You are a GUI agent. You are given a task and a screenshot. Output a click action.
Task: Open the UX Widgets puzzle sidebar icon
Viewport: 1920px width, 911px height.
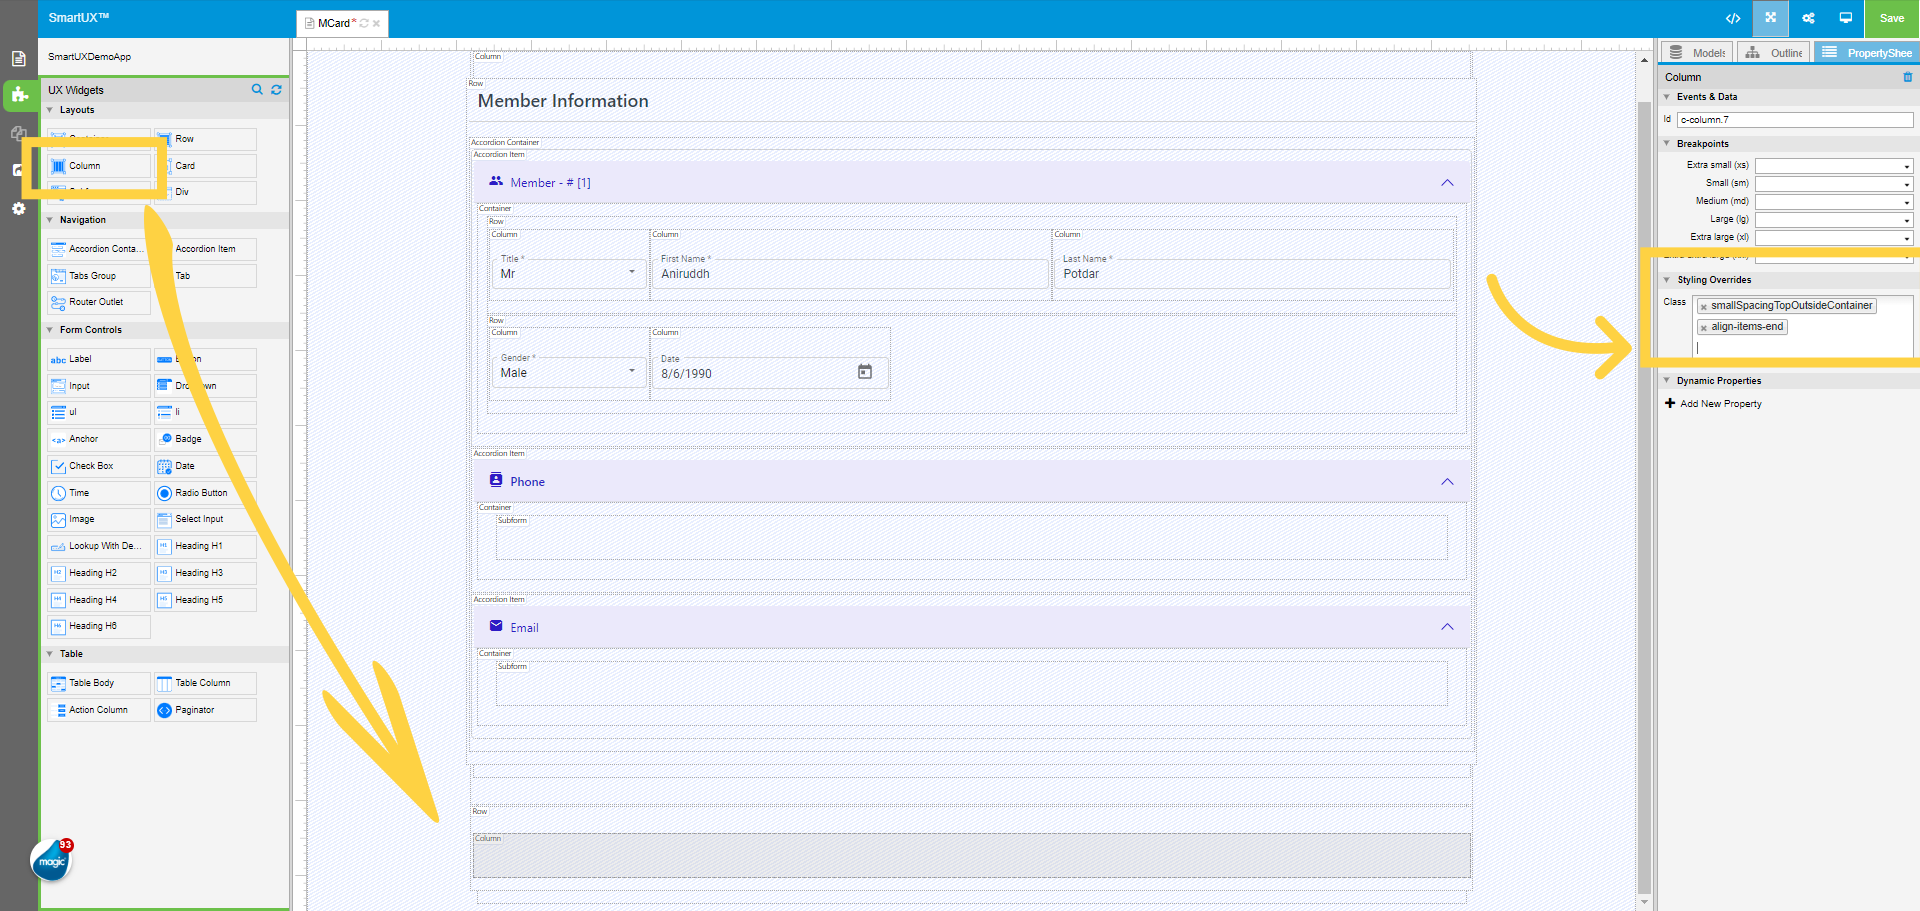[x=19, y=95]
